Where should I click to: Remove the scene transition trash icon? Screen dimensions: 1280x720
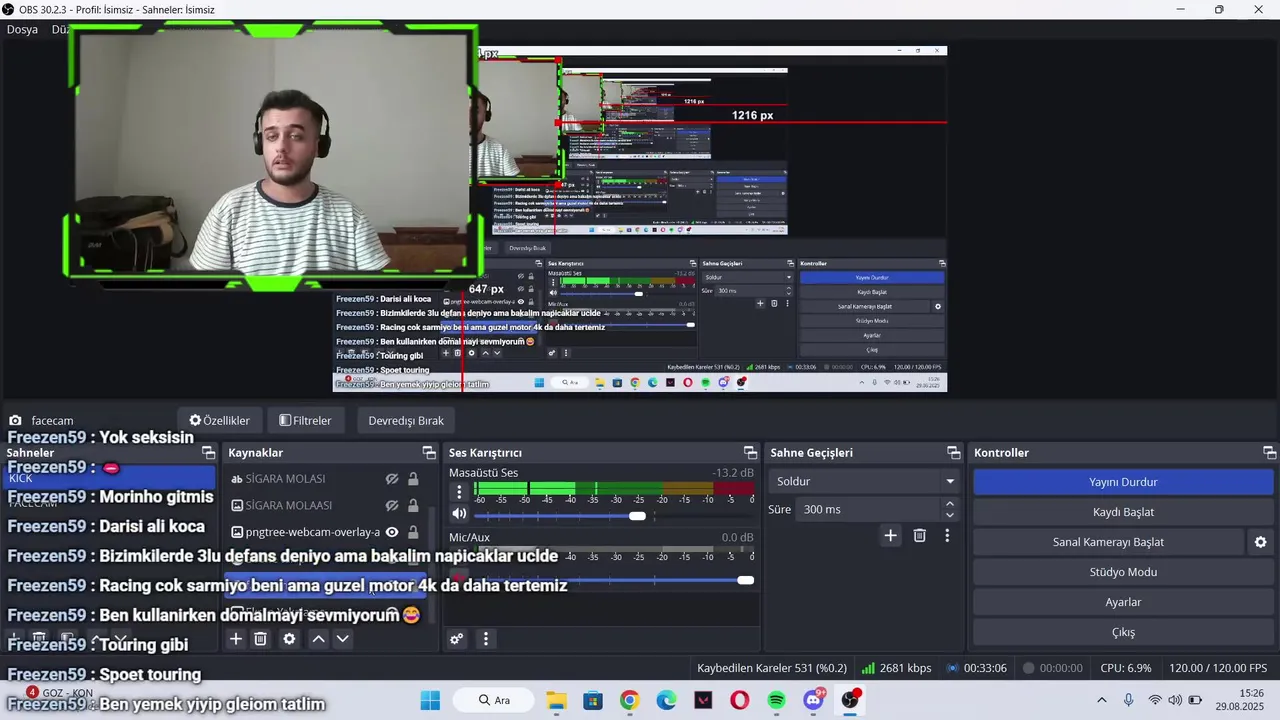919,536
